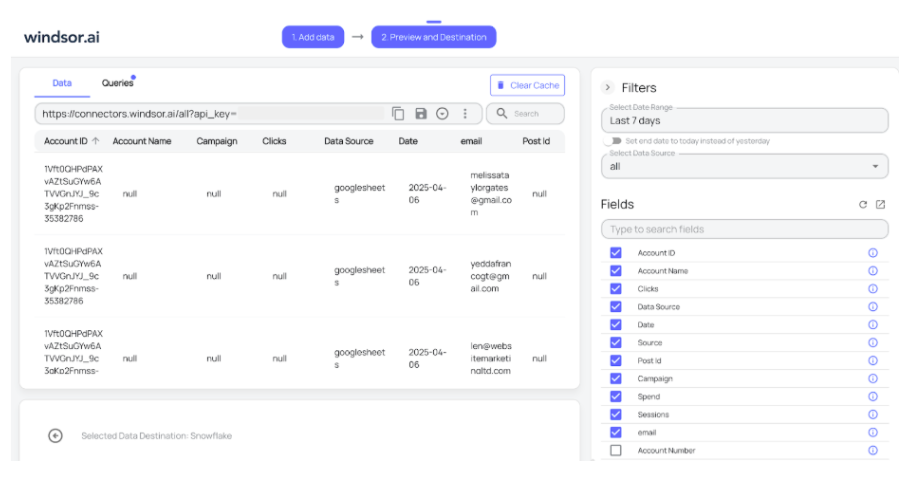Show info for the Spend field
Screen dimensions: 901x483
point(872,397)
